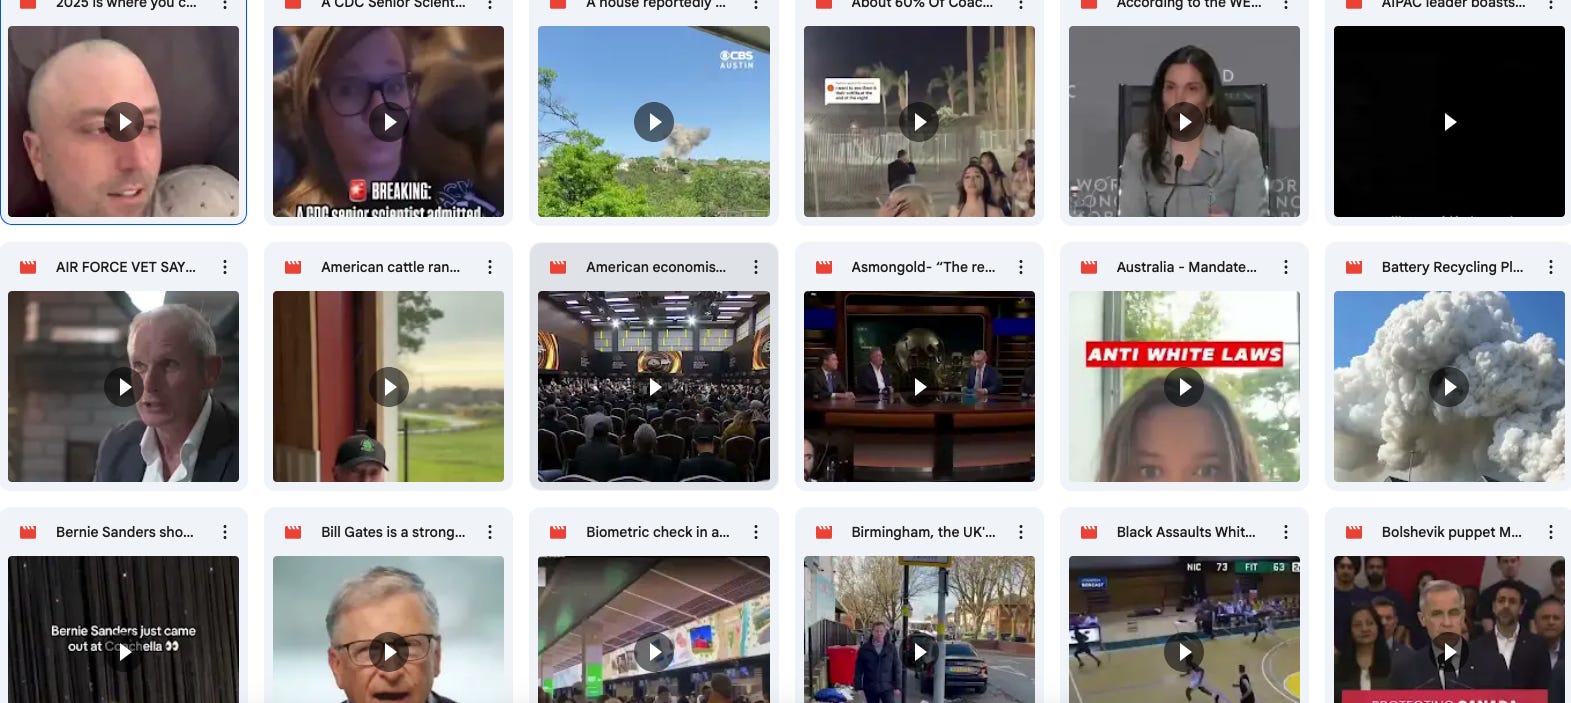Click the video file icon beside 'Bill Gates is a strong...'
The height and width of the screenshot is (703, 1571).
(x=293, y=532)
